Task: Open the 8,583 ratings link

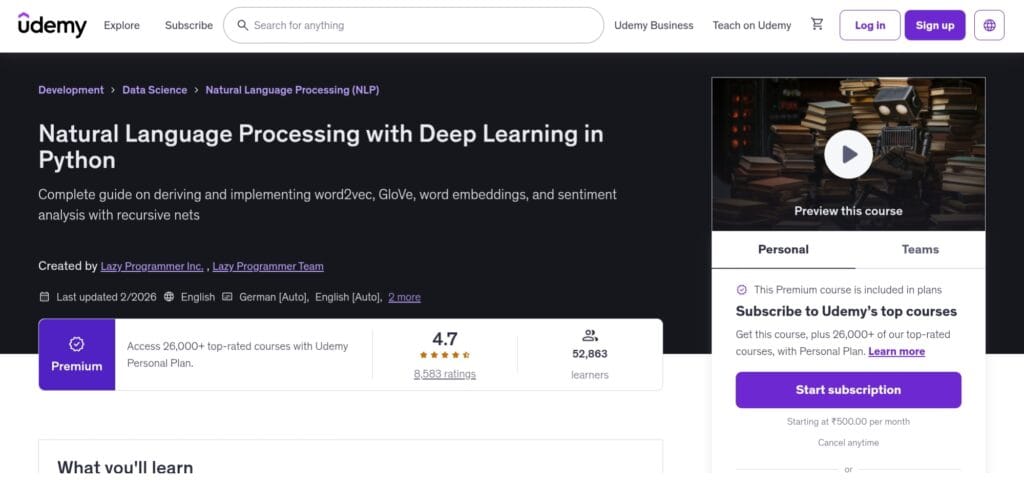Action: pos(445,374)
